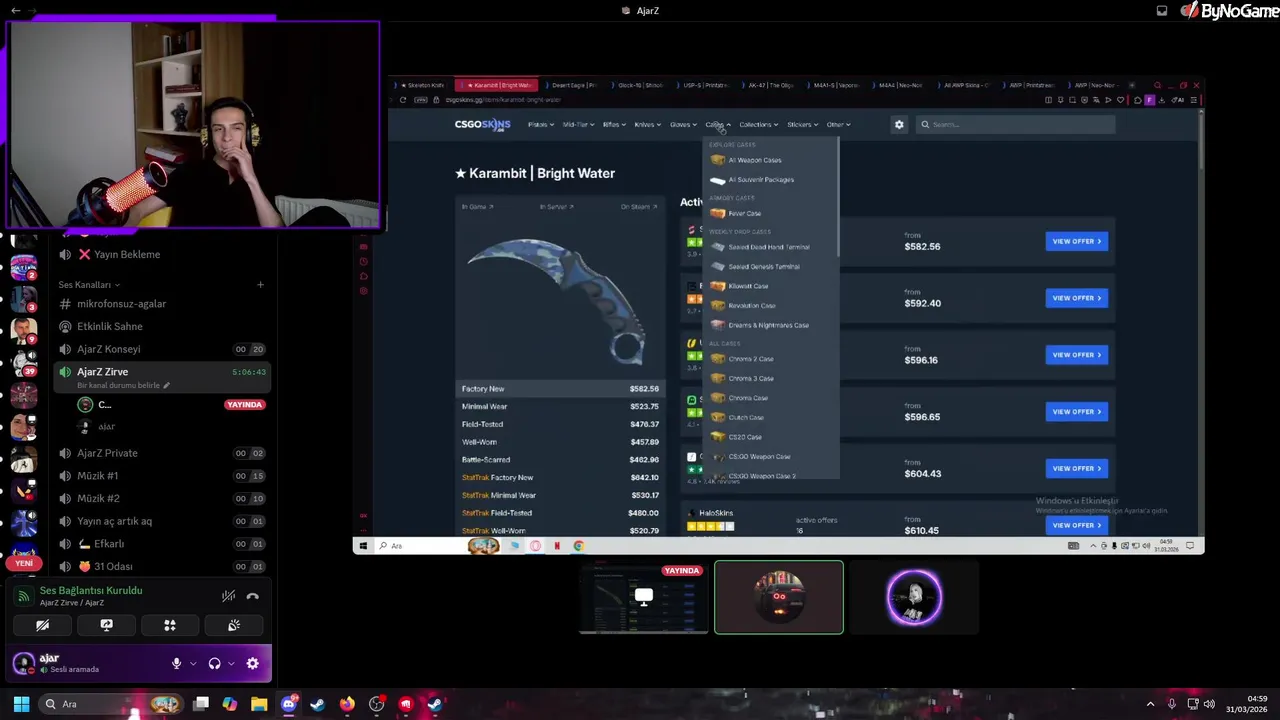Open Mid-Tier menu on CSGOSkins

click(578, 125)
